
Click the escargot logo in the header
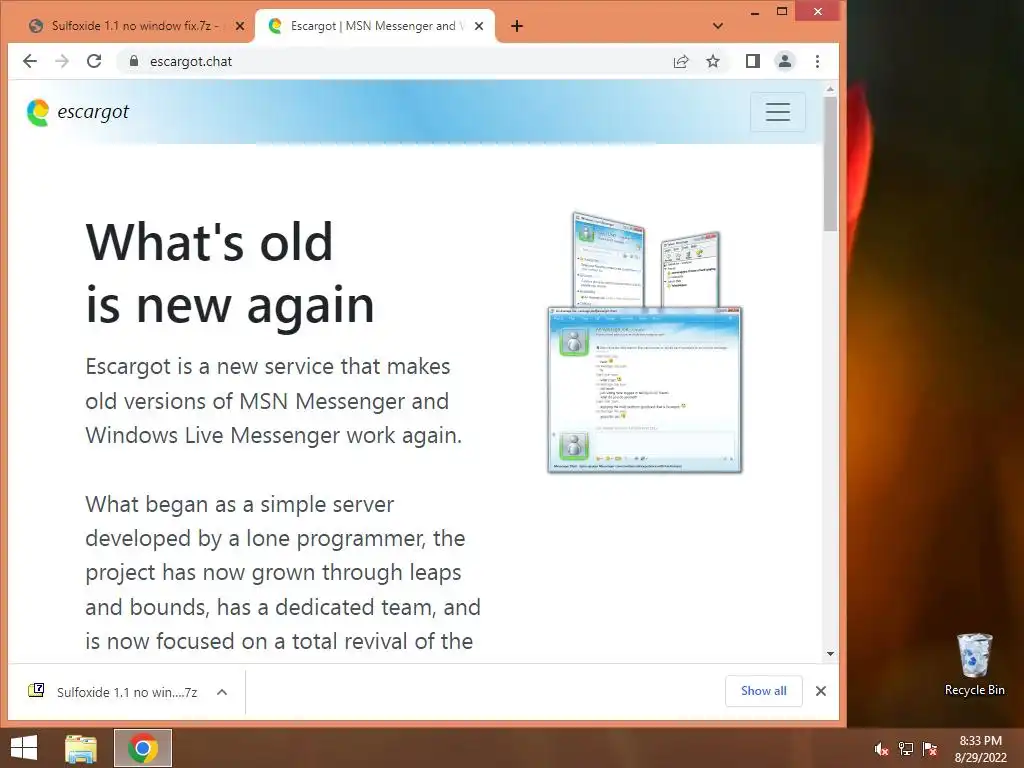[x=78, y=112]
